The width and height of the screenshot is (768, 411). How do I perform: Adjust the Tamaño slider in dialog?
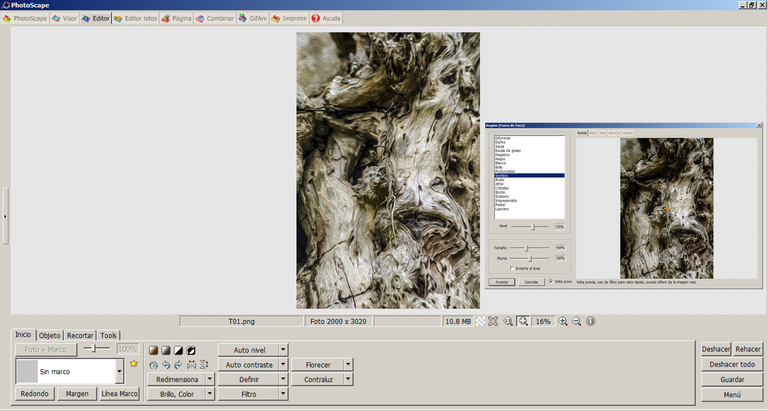[527, 248]
